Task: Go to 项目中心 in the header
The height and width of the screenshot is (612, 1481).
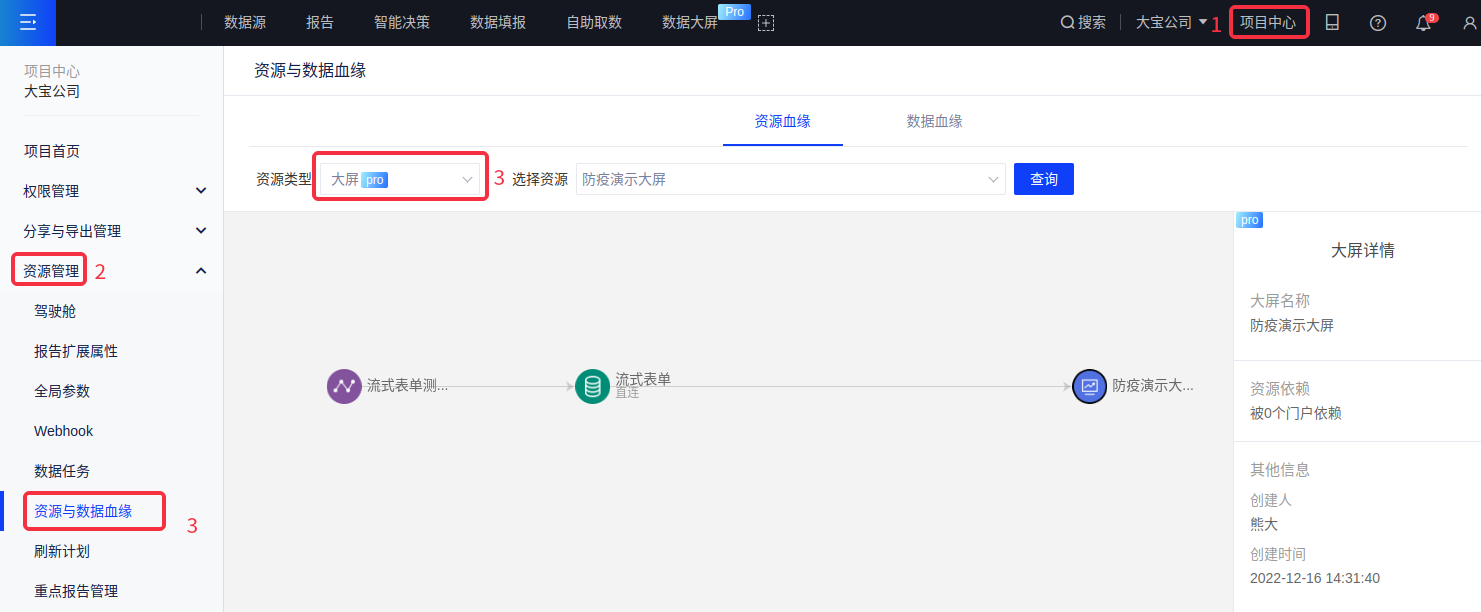Action: coord(1268,22)
